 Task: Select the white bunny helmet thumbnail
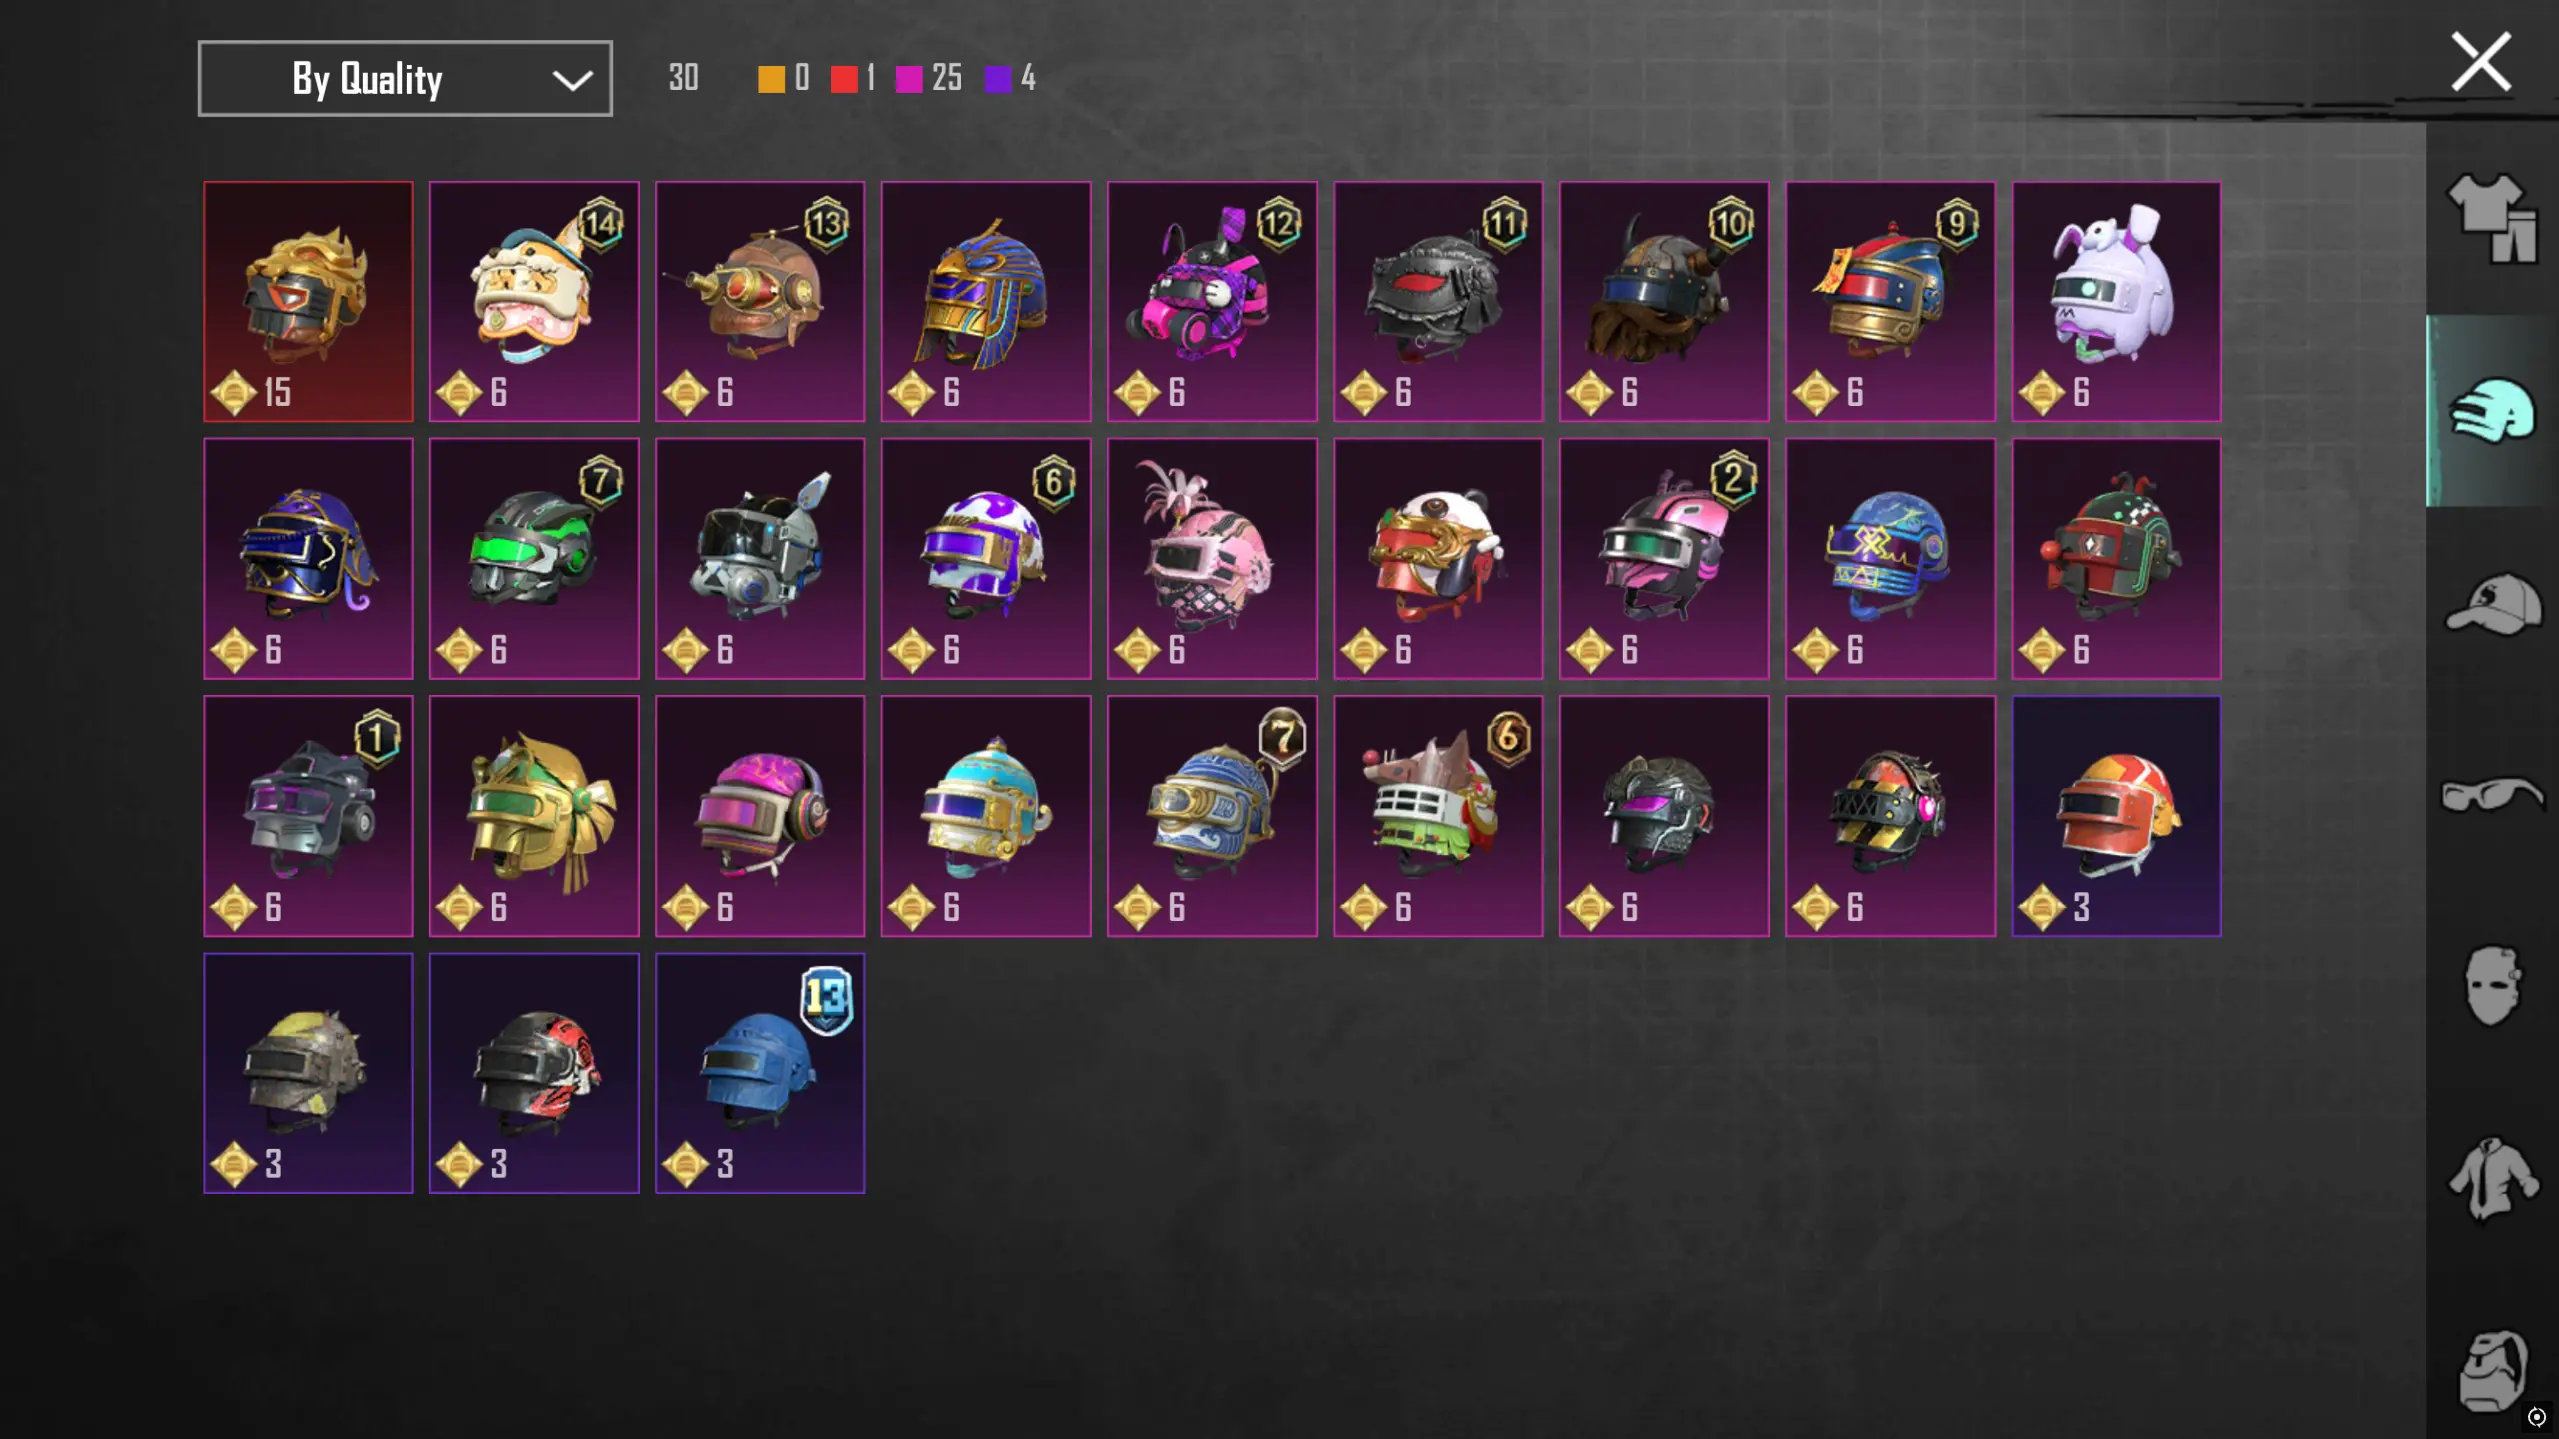tap(2116, 301)
